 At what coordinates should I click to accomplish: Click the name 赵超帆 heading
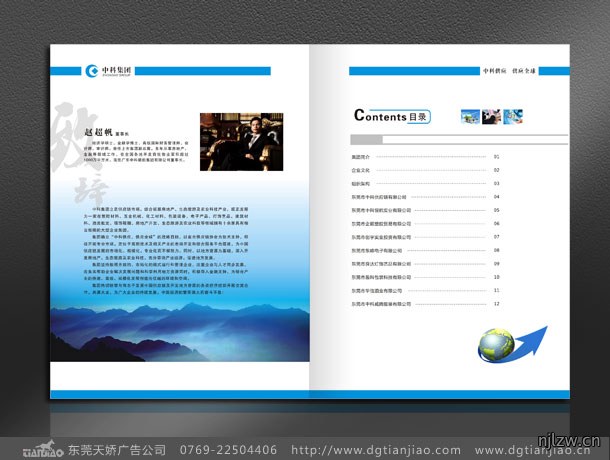pos(98,132)
